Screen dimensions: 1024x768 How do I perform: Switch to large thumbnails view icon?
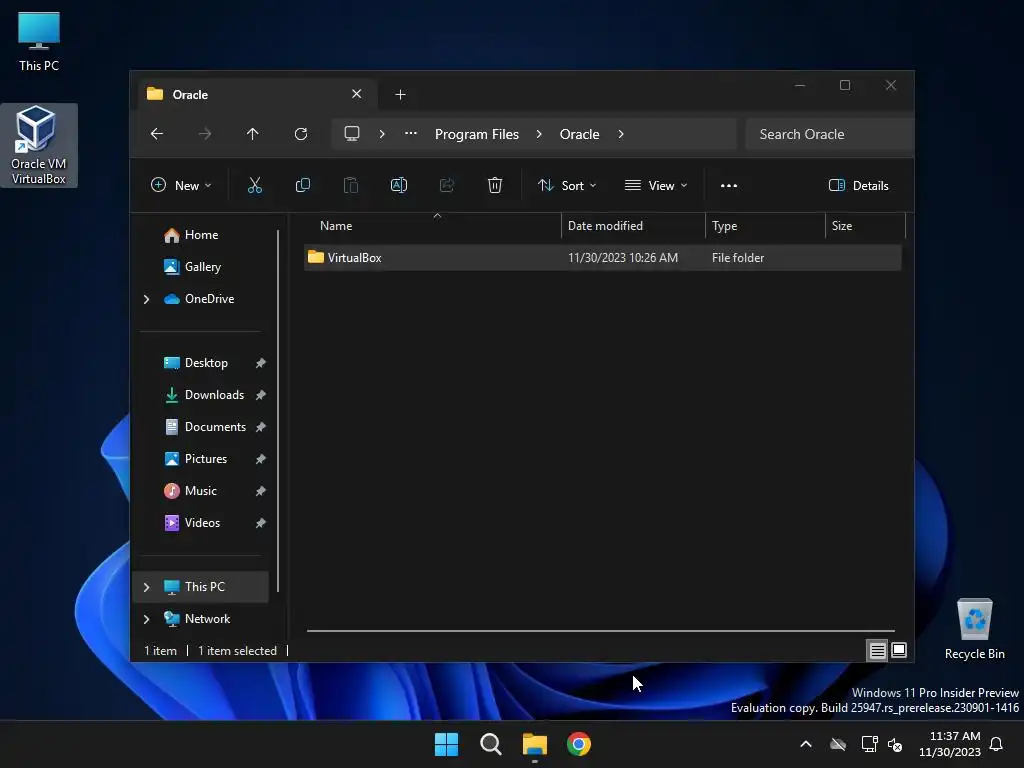[x=899, y=650]
